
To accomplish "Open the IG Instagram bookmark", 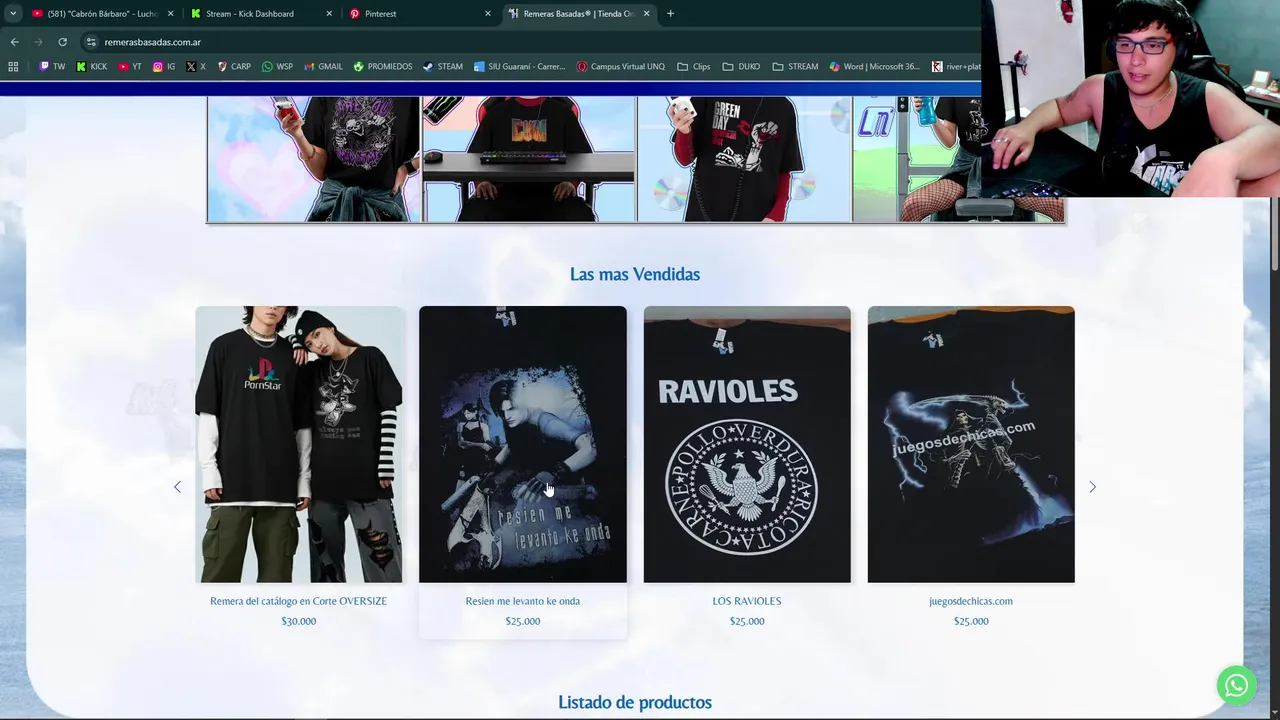I will click(164, 67).
